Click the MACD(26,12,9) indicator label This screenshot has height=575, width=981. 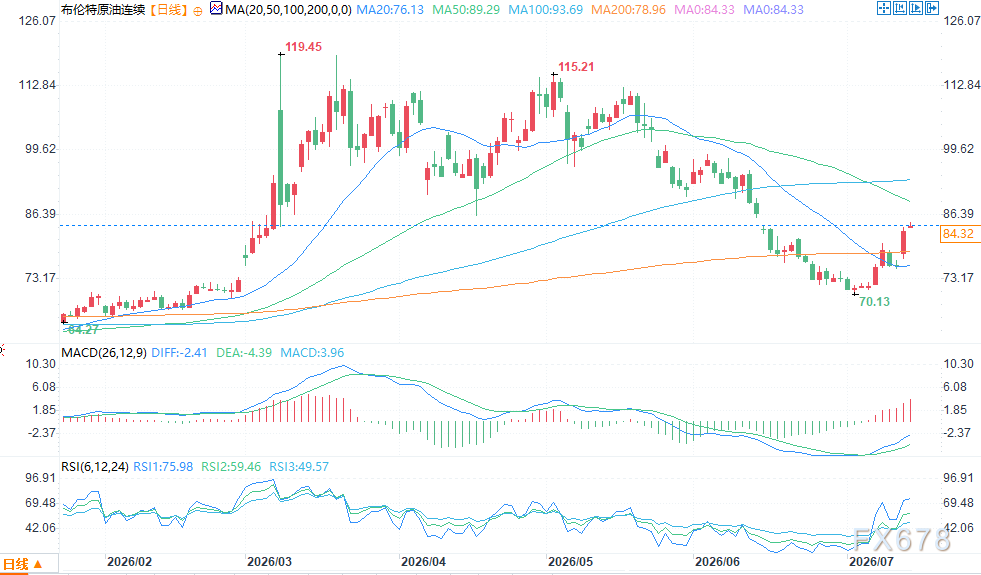104,352
